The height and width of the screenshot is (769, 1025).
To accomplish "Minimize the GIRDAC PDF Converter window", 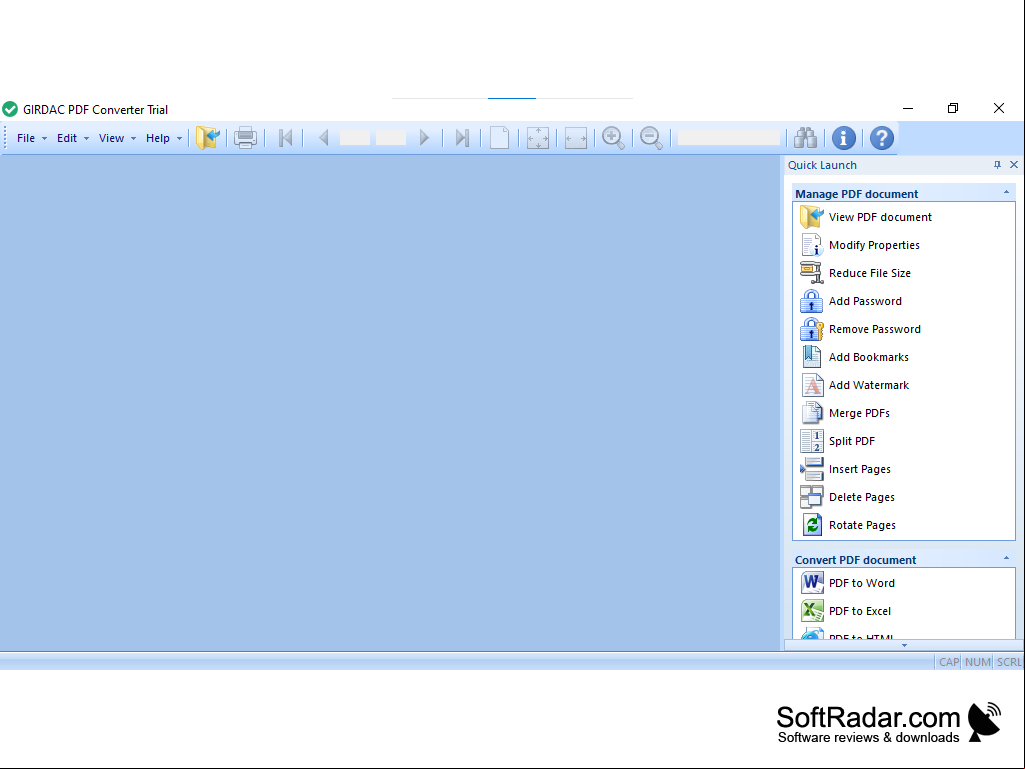I will 908,109.
